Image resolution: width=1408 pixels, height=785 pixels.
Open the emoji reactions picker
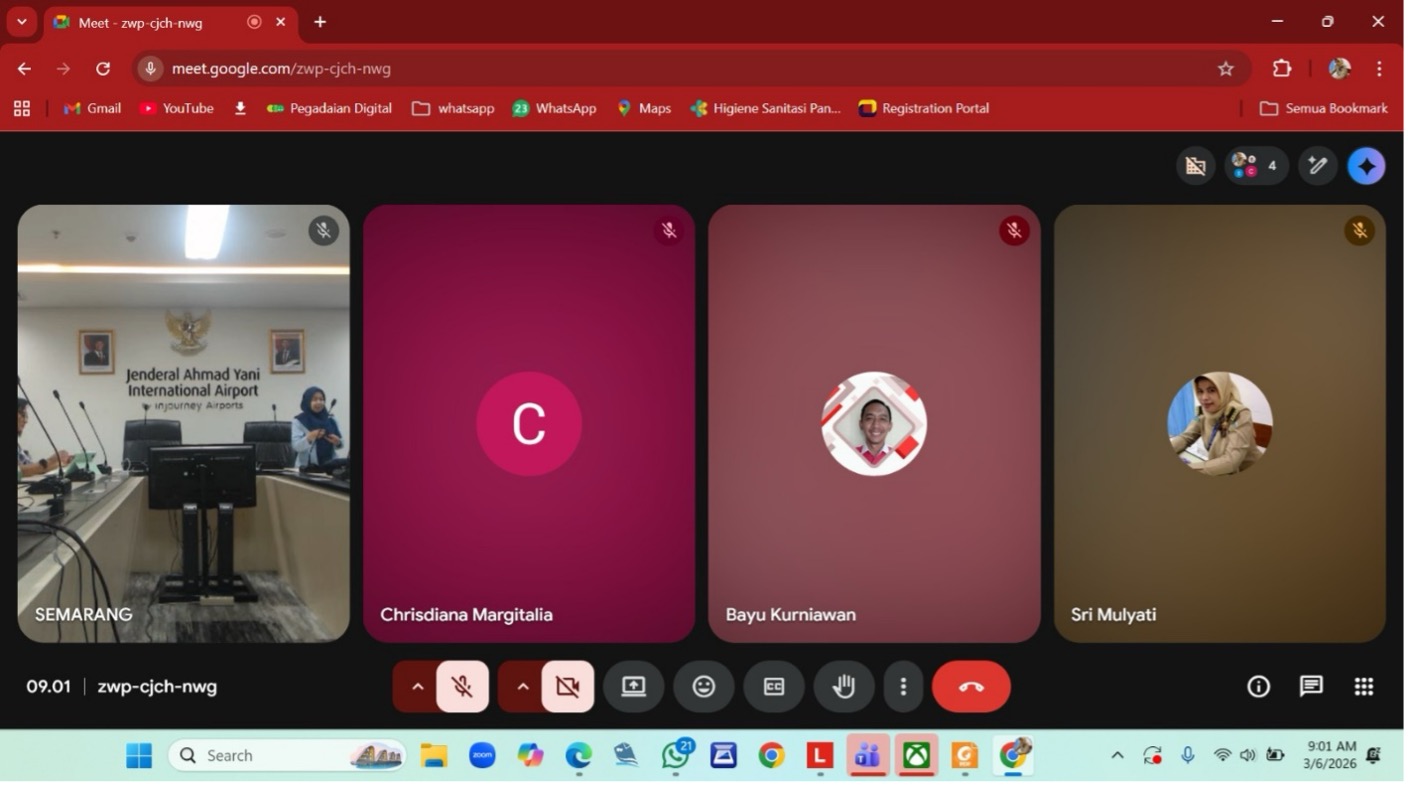point(704,687)
